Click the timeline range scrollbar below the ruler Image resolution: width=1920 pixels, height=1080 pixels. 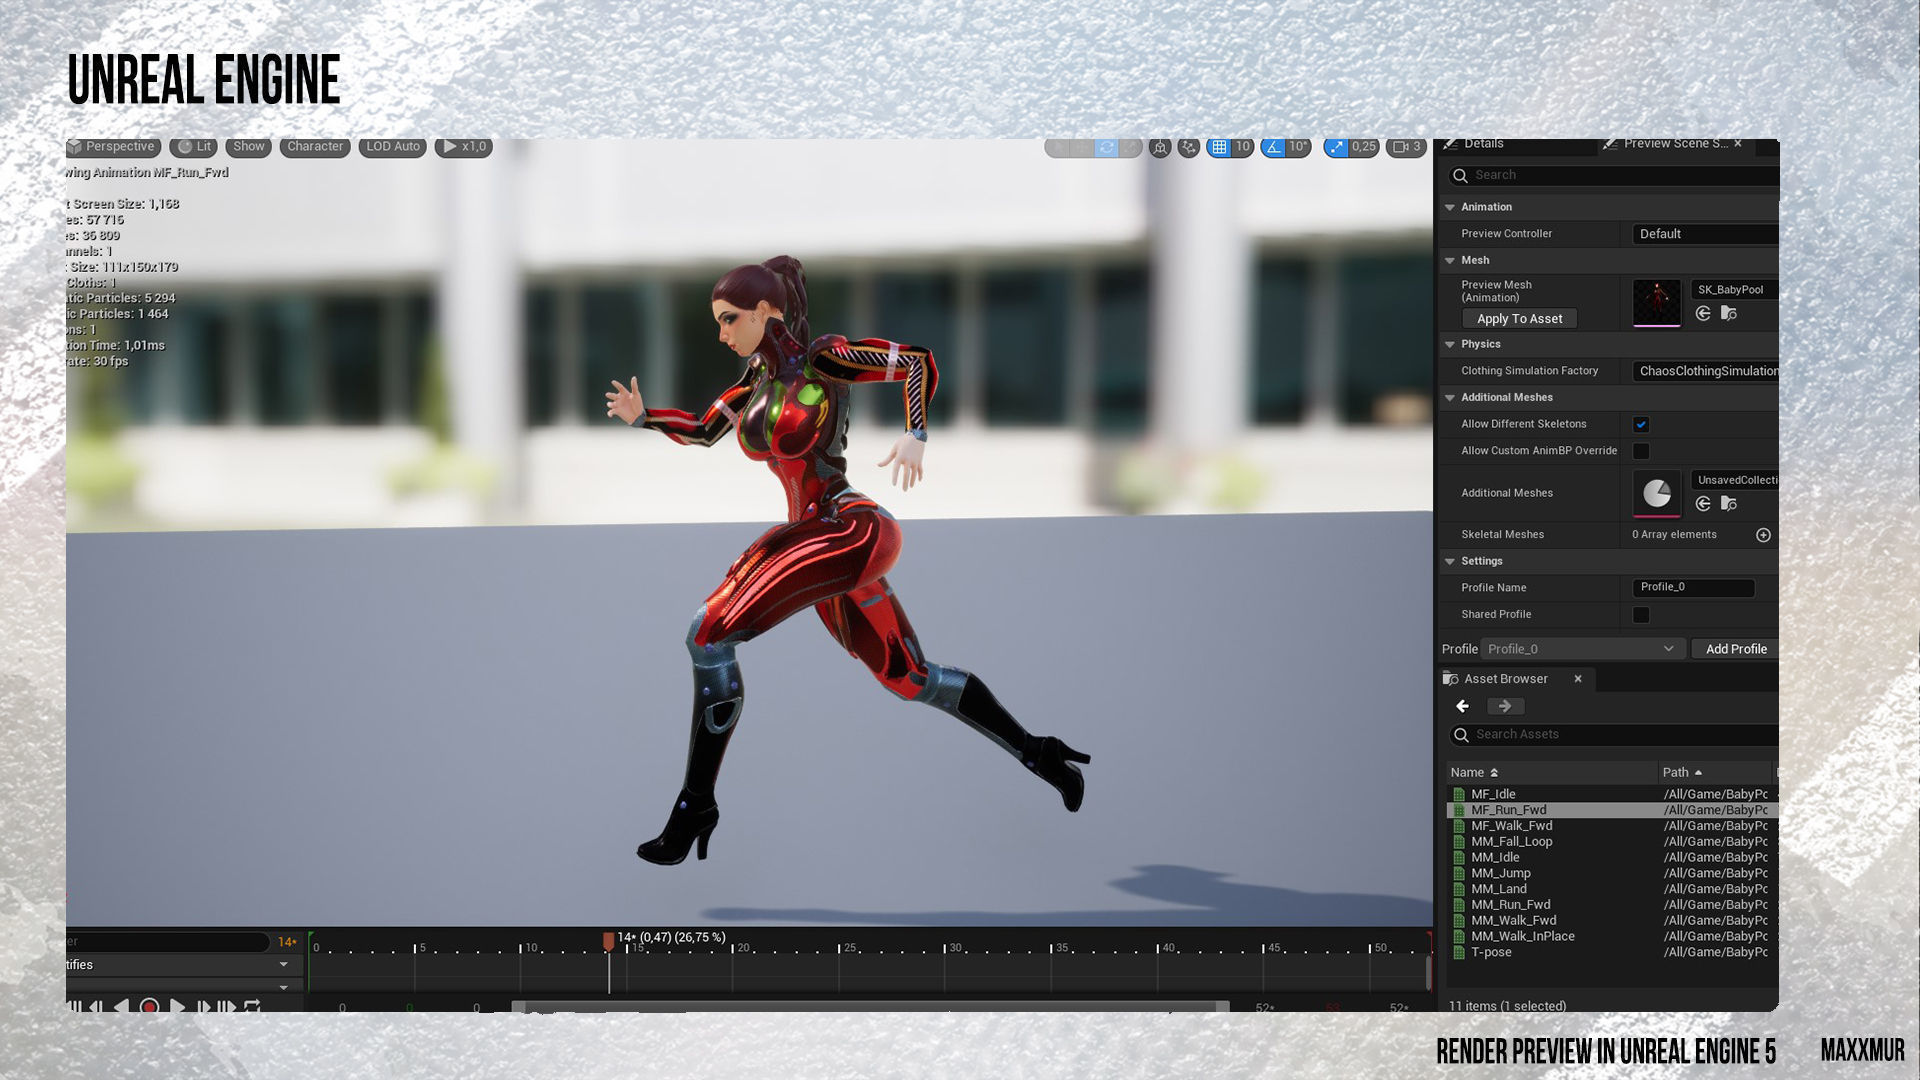click(870, 1007)
